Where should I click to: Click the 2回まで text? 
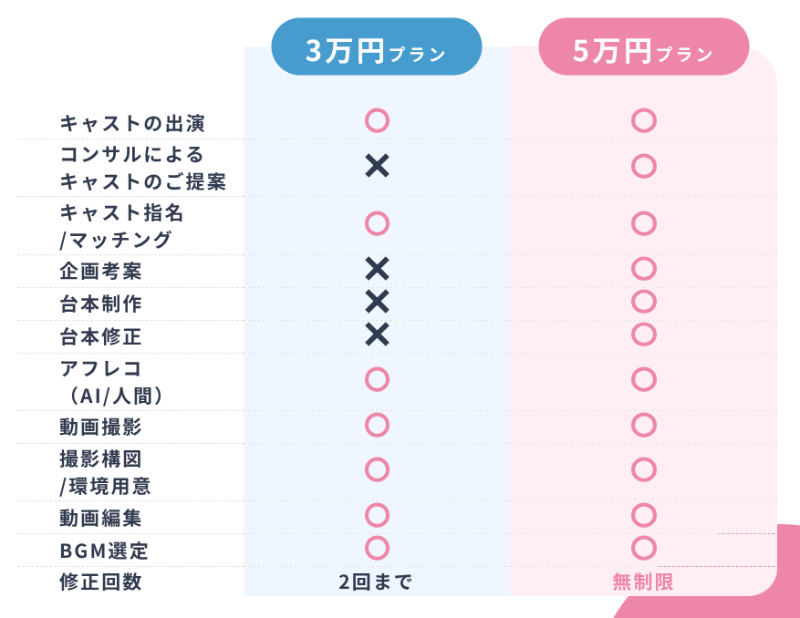point(376,582)
